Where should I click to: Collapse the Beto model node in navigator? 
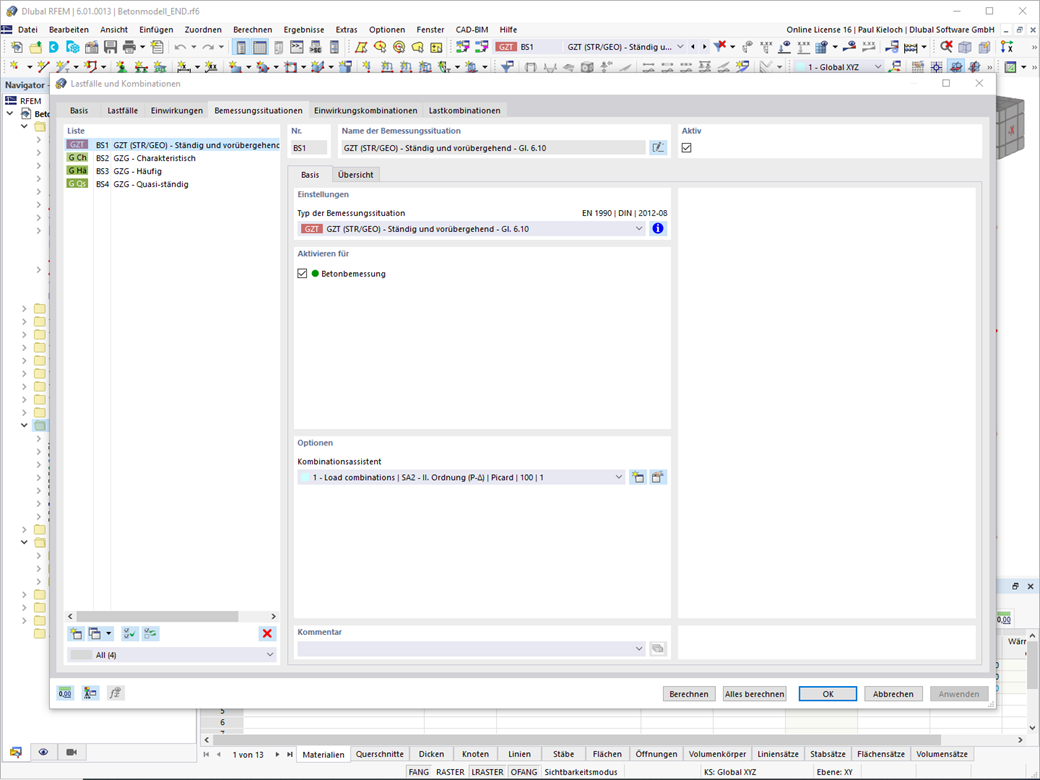(10, 113)
